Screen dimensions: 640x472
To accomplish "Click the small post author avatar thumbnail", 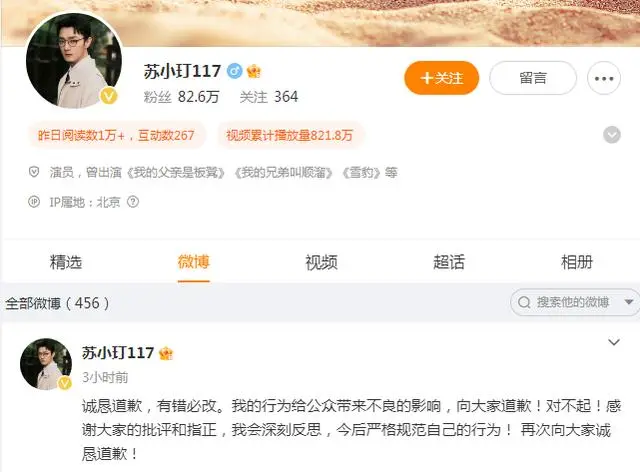I will 46,364.
